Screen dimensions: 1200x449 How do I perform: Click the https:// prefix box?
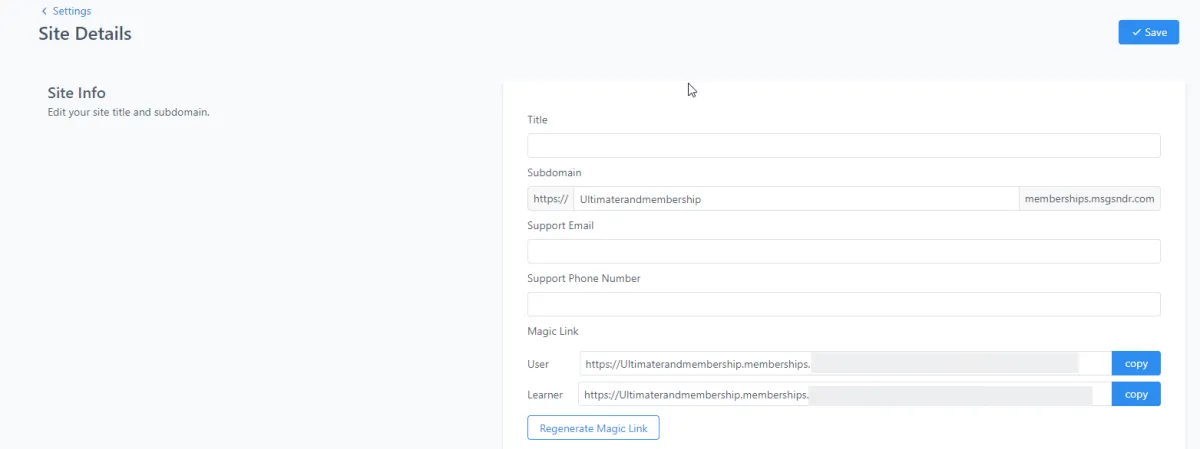coord(550,199)
